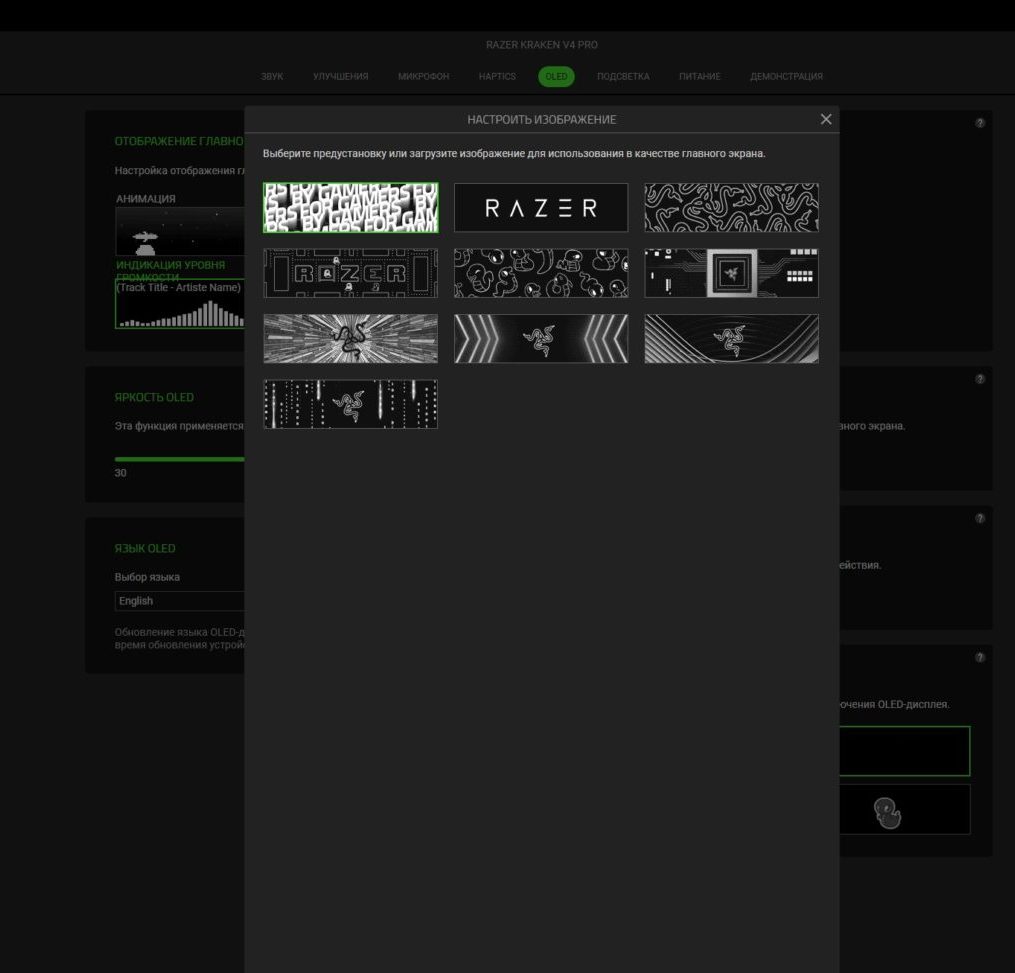The height and width of the screenshot is (973, 1015).
Task: Select the pixel arcade RAZER maze preset
Action: pyautogui.click(x=350, y=273)
